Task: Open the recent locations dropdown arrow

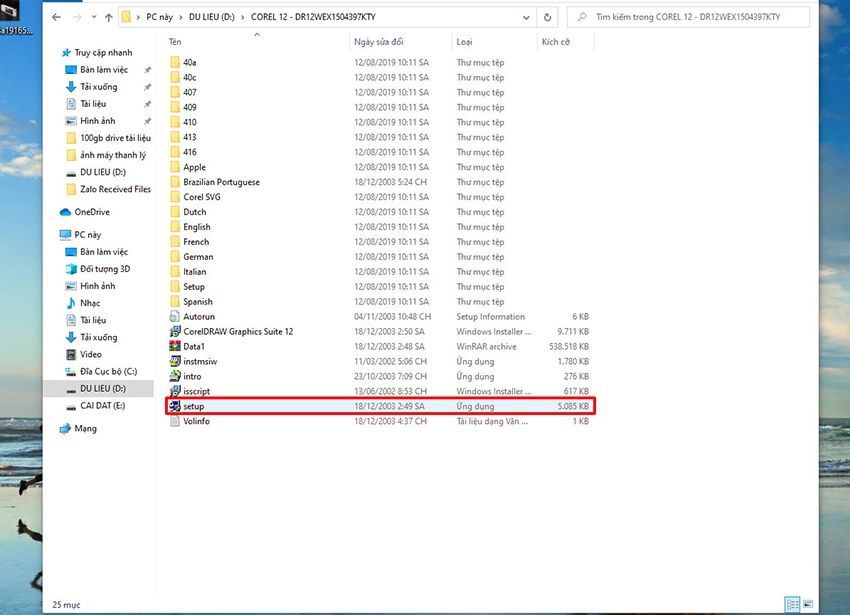Action: (94, 17)
